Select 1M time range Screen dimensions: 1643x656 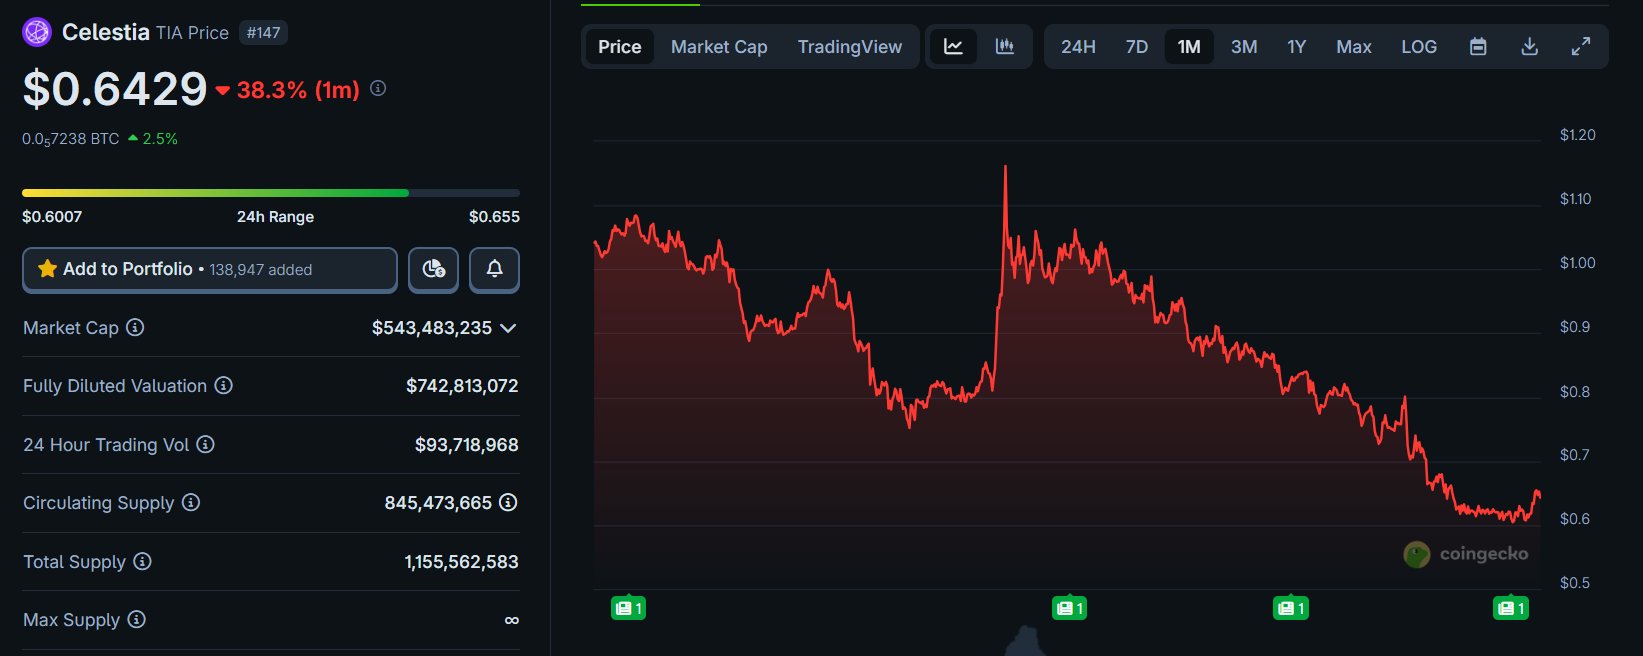click(x=1189, y=47)
